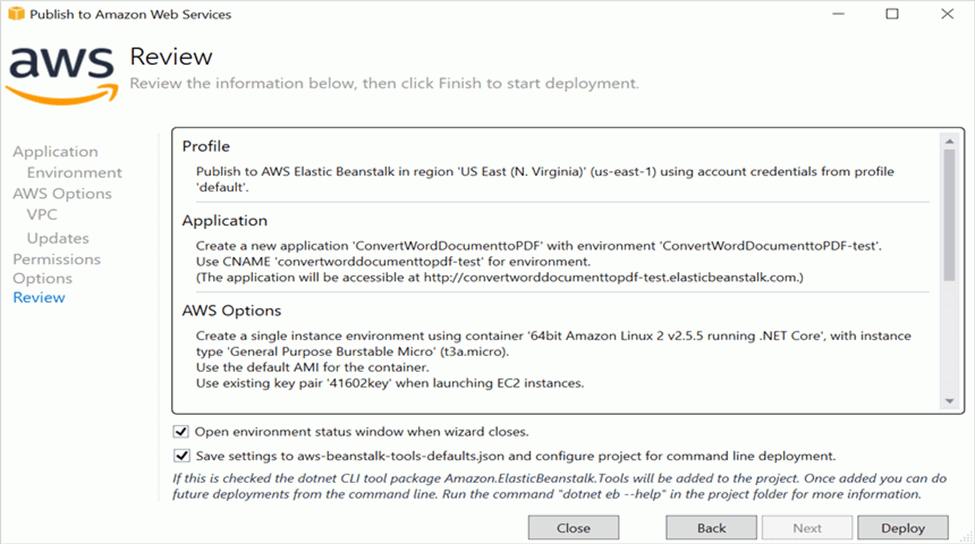This screenshot has height=544, width=975.
Task: Select the Review step in sidebar
Action: 39,298
